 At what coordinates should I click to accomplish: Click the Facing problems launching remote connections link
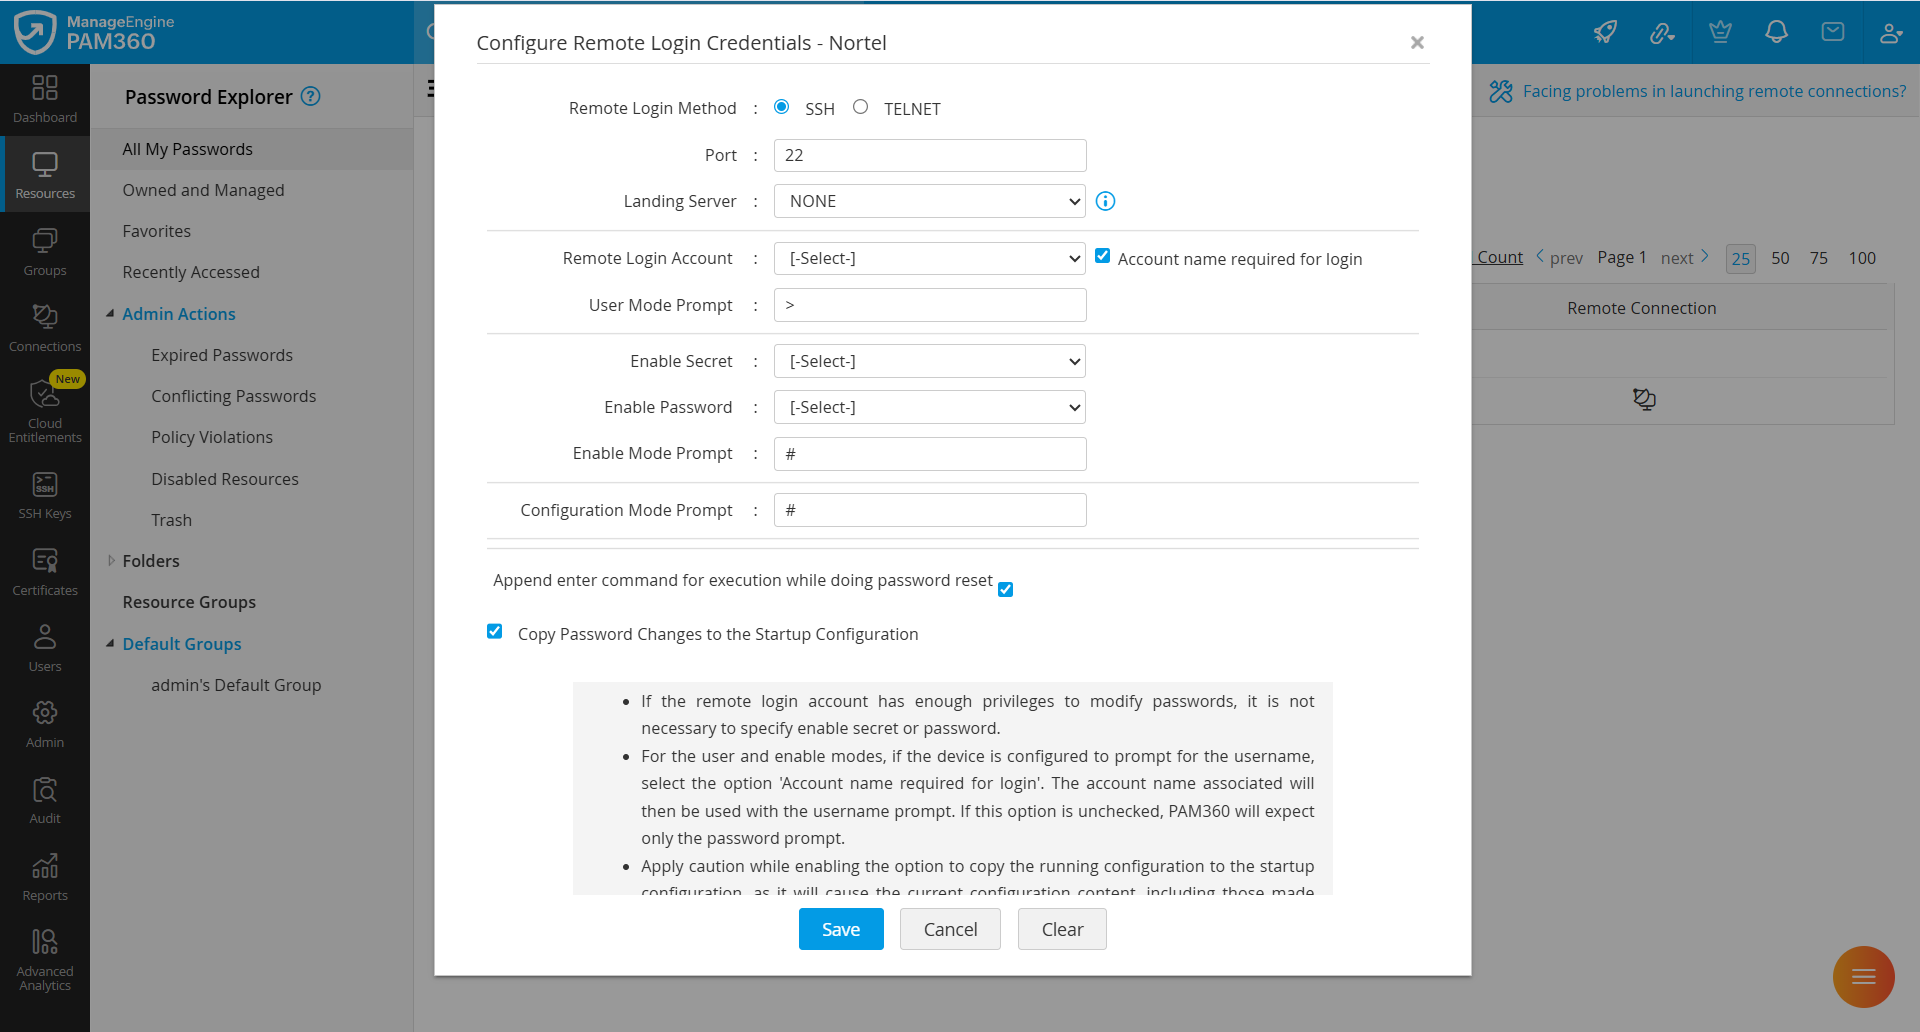1712,90
